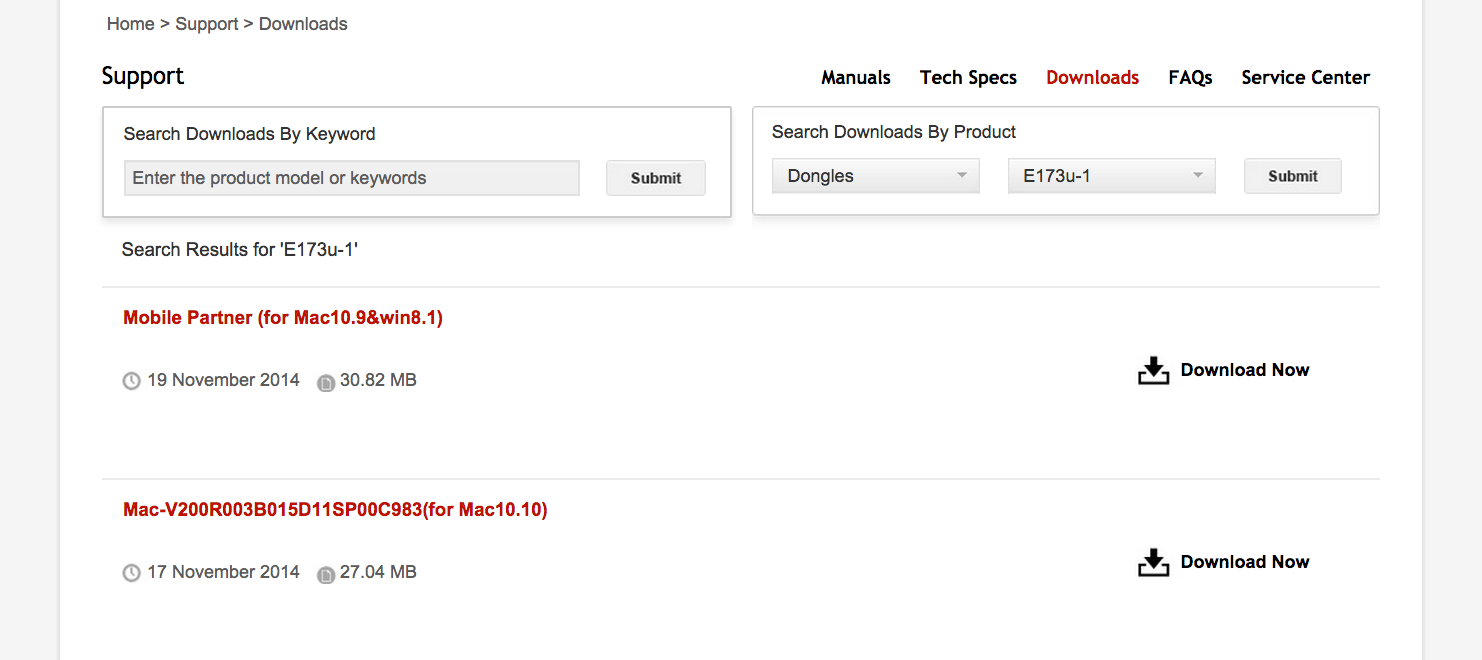Screen dimensions: 1482x660
Task: Open Mac-V200R003B015D11SP00C983 title link
Action: coord(335,510)
